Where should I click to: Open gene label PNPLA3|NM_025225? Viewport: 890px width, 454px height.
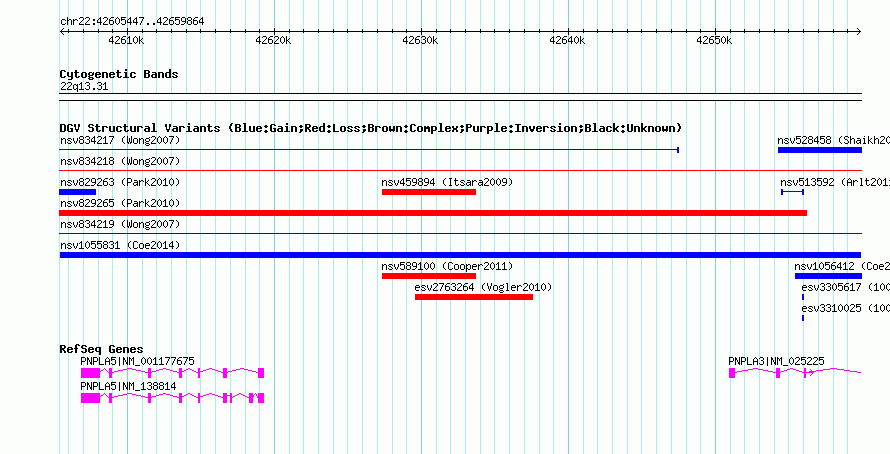[776, 361]
